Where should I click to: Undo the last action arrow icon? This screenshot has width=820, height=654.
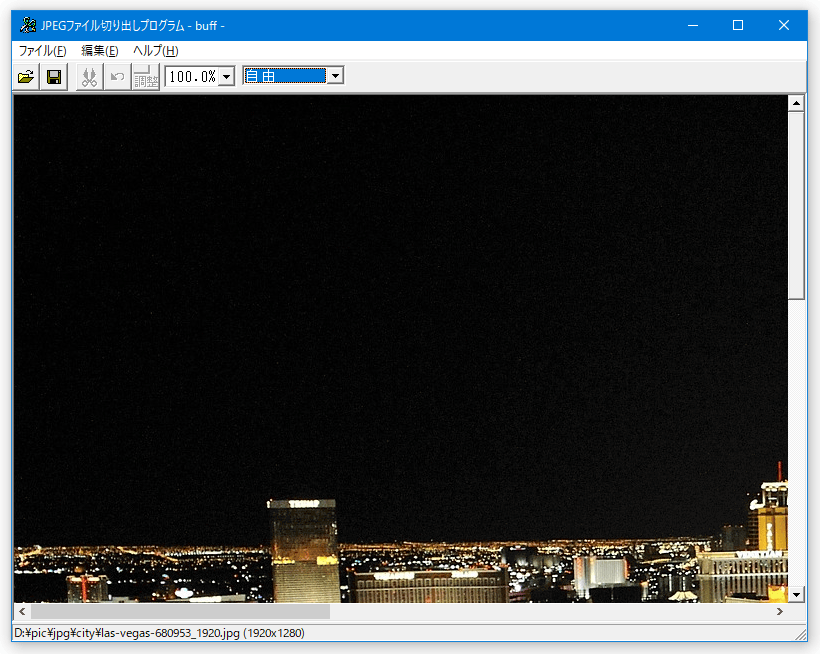tap(117, 77)
